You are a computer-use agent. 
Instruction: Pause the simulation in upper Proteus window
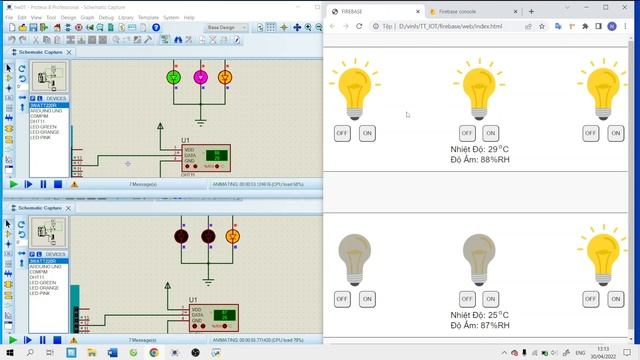(x=43, y=184)
